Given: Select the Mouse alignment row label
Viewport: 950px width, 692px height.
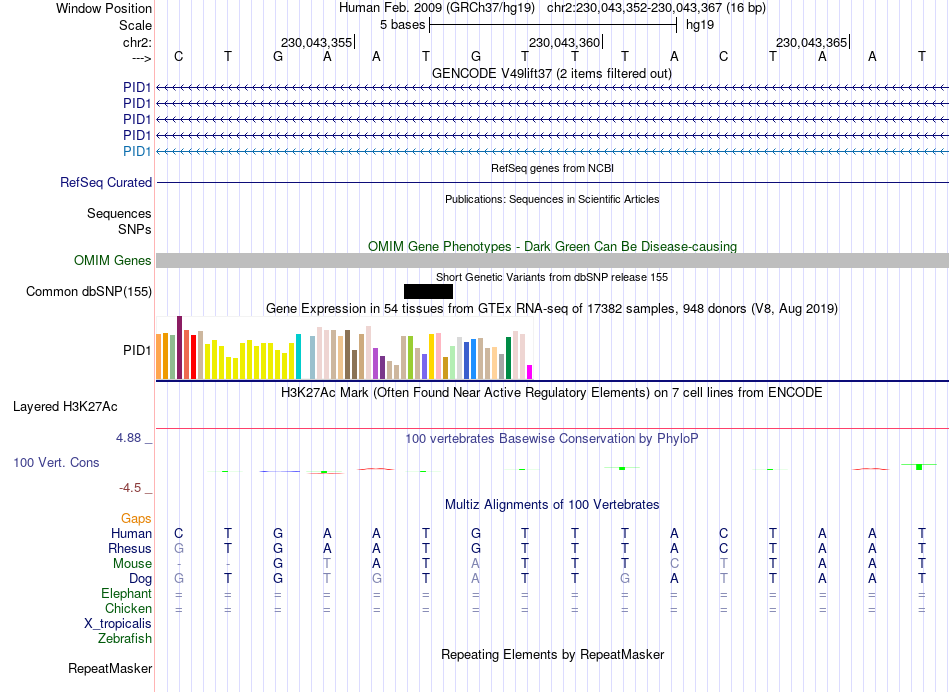Looking at the screenshot, I should tap(132, 564).
